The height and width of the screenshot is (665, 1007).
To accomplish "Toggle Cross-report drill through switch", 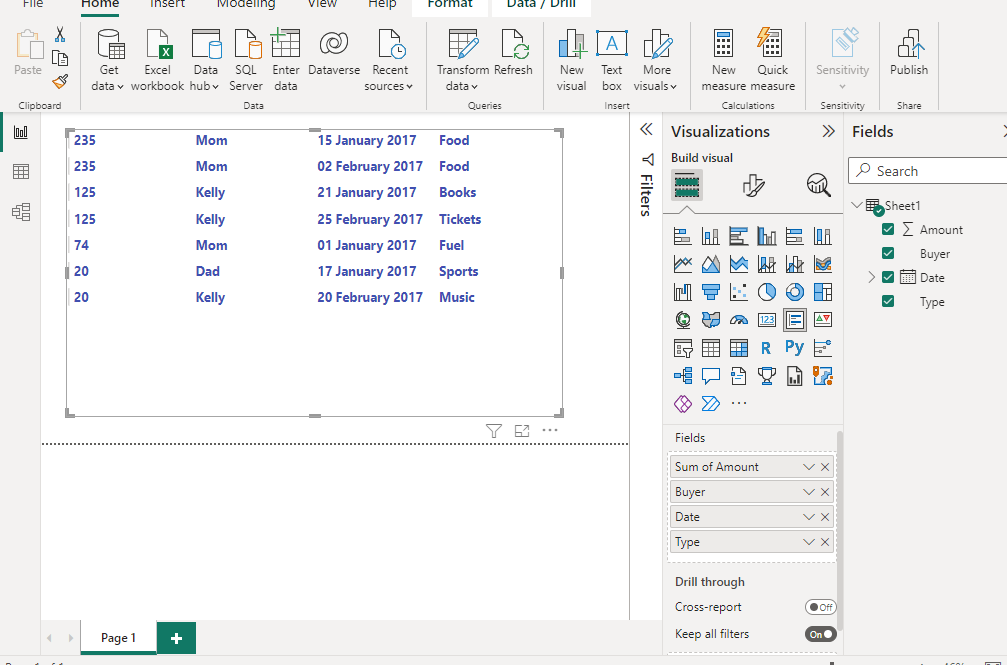I will point(821,607).
